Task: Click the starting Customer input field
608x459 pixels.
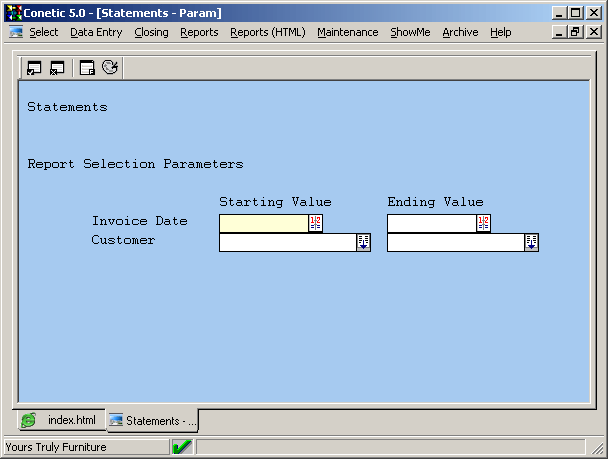Action: [x=287, y=242]
